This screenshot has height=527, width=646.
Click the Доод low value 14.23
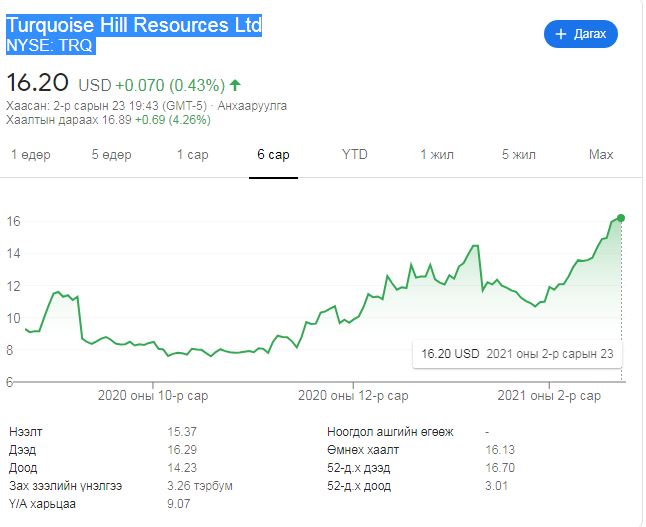click(182, 468)
